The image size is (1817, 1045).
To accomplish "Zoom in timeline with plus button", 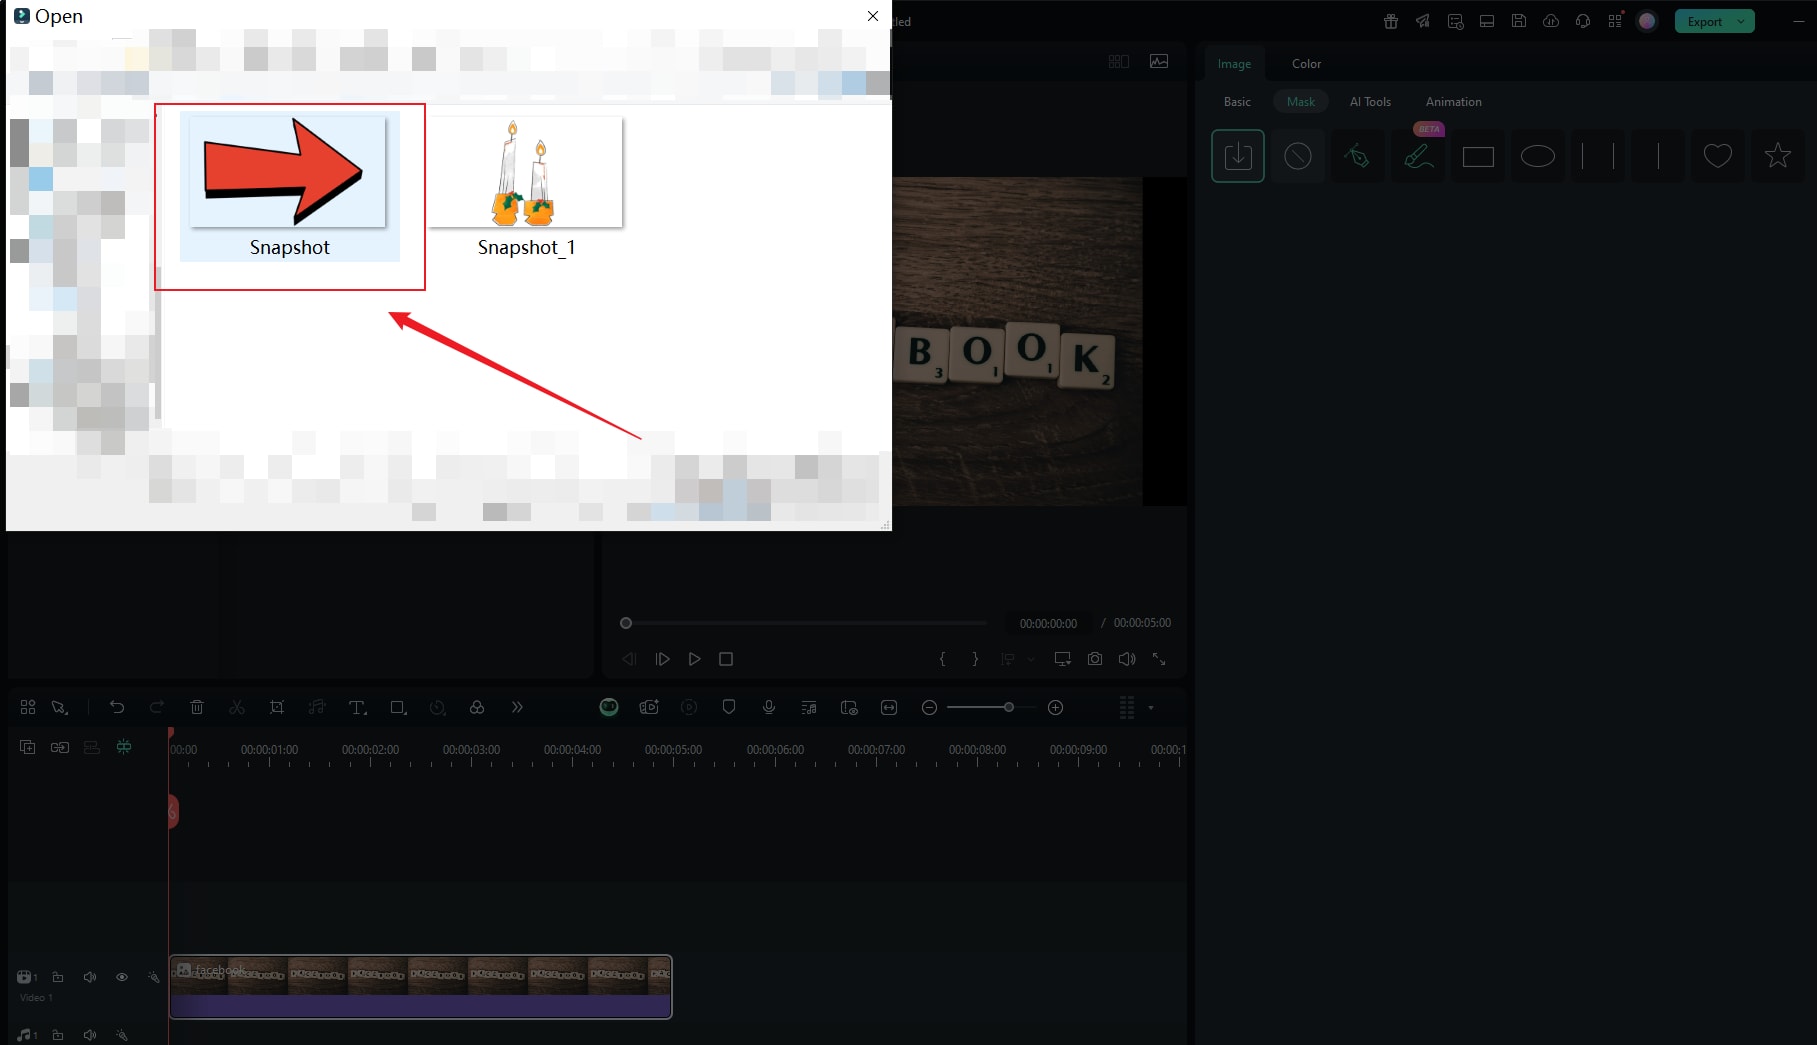I will [x=1055, y=707].
